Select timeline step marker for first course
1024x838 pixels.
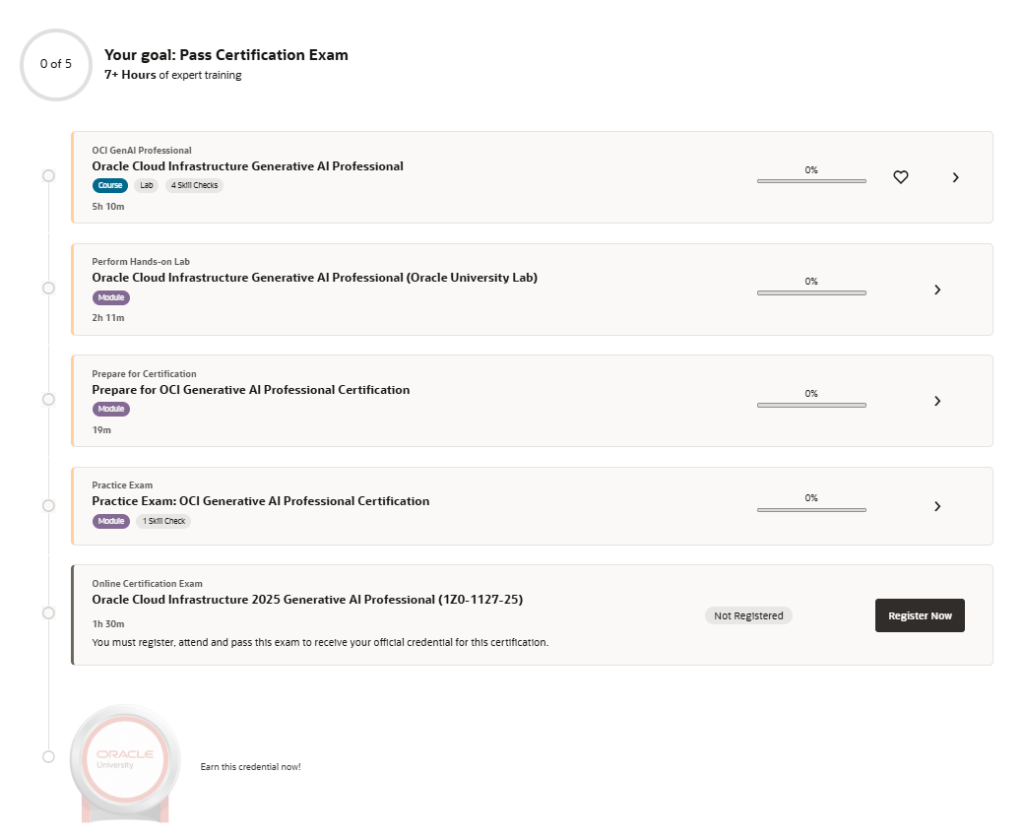tap(48, 176)
